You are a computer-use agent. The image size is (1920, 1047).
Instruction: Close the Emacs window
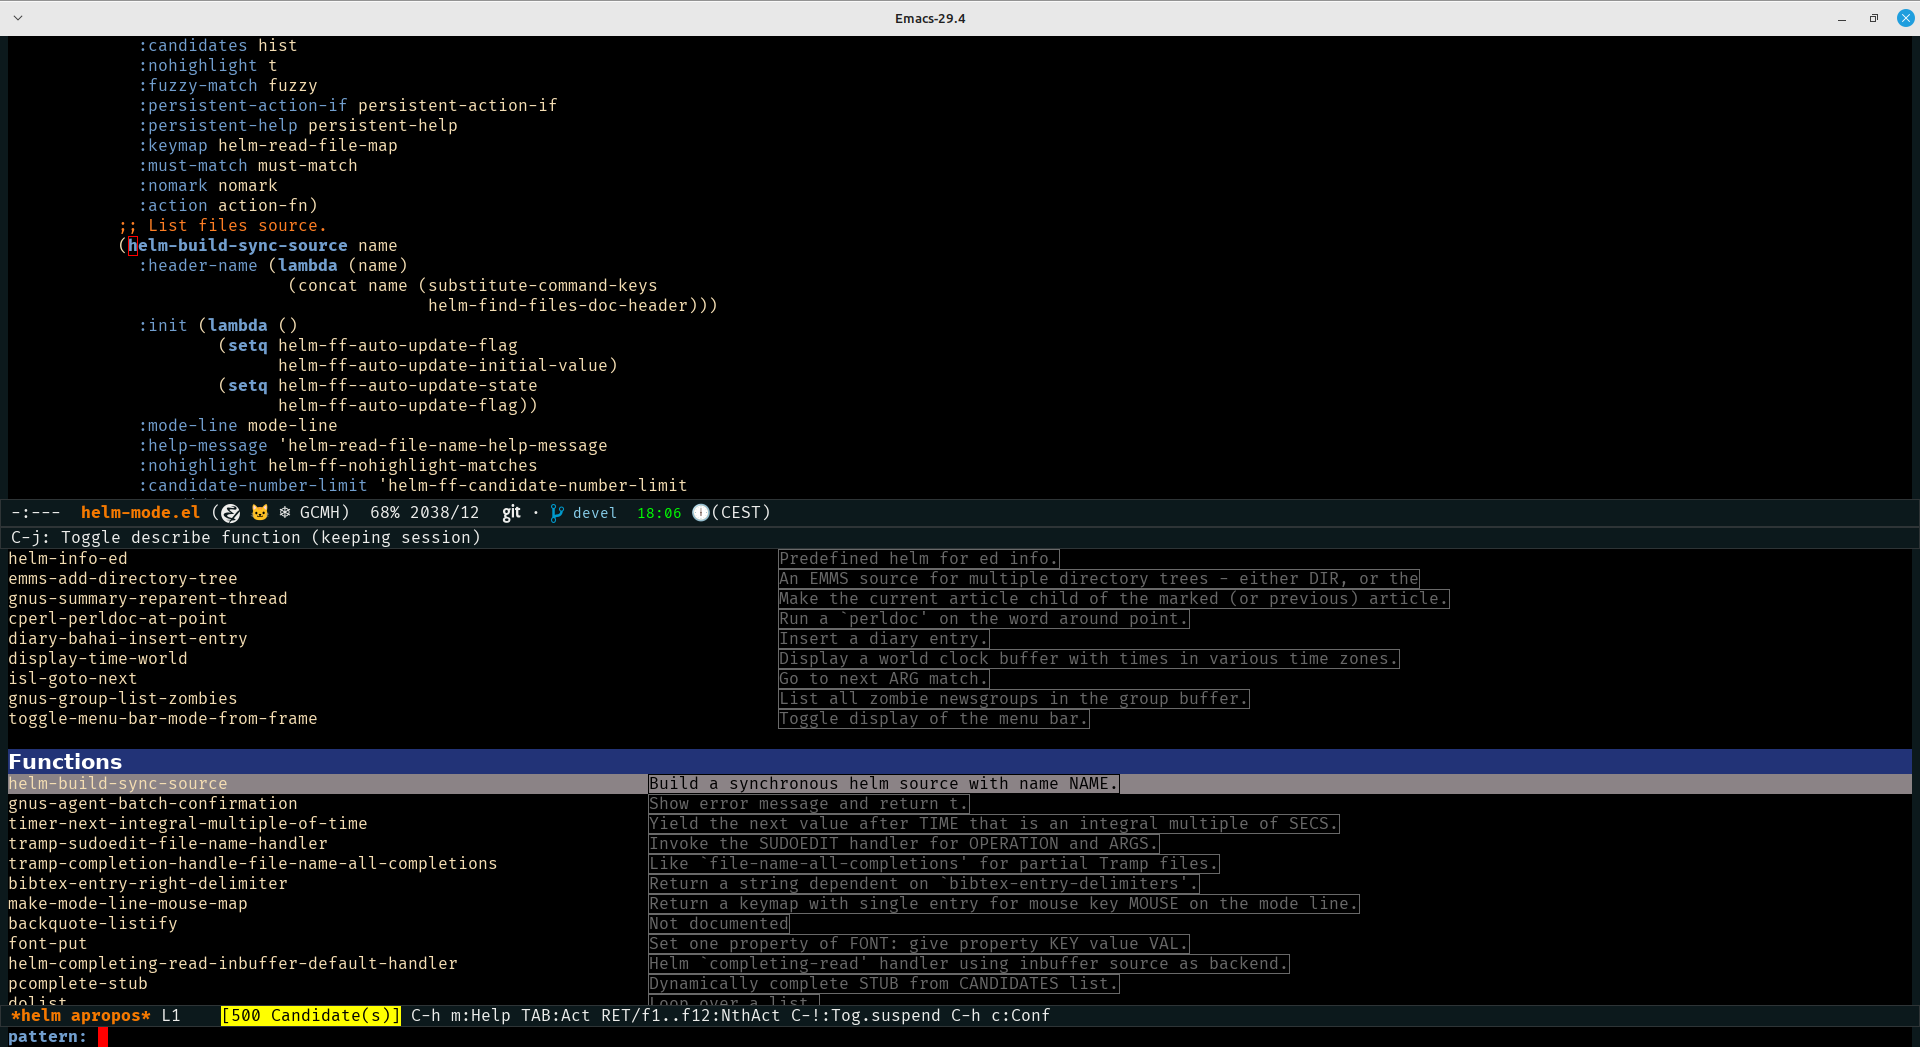pos(1906,18)
